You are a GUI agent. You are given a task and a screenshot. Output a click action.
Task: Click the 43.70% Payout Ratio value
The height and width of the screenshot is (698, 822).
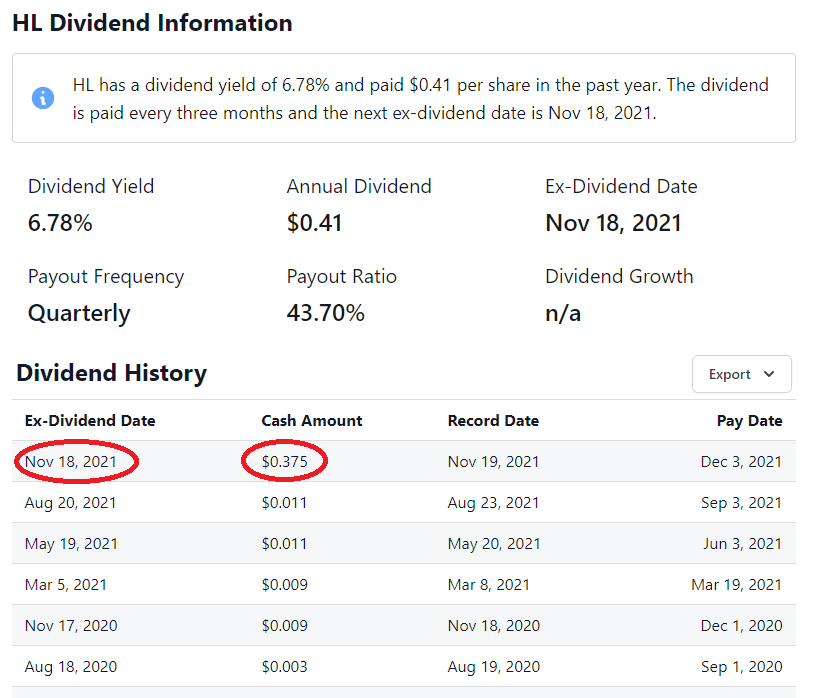325,313
